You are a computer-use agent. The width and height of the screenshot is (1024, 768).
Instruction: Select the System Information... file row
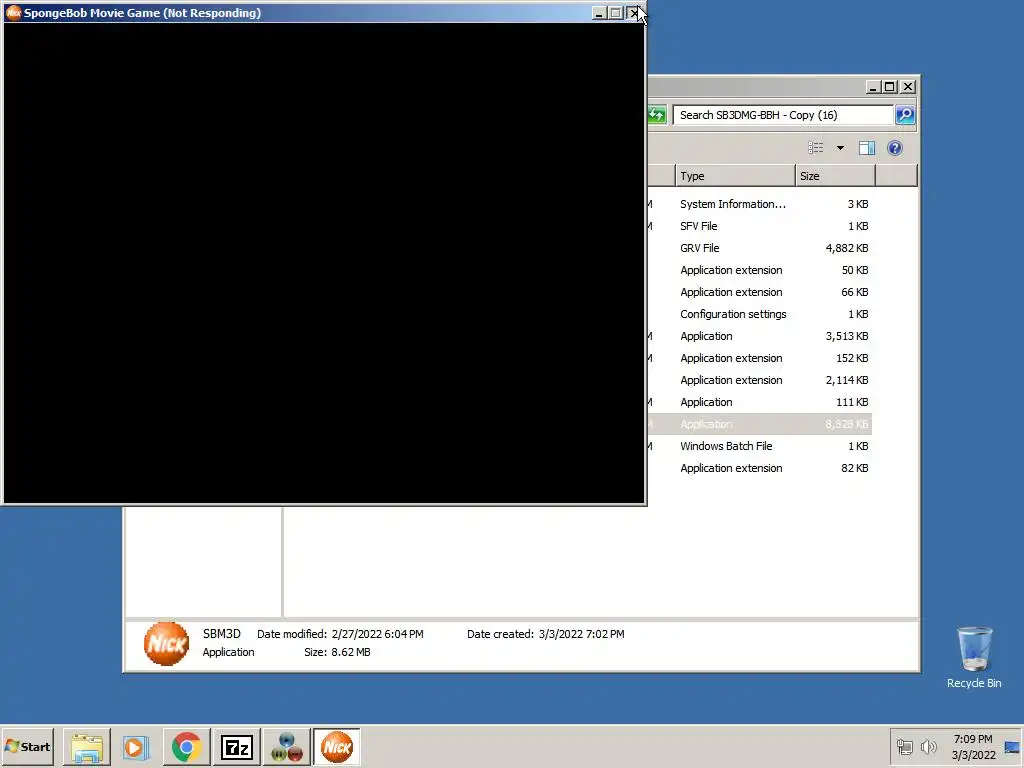(x=760, y=204)
